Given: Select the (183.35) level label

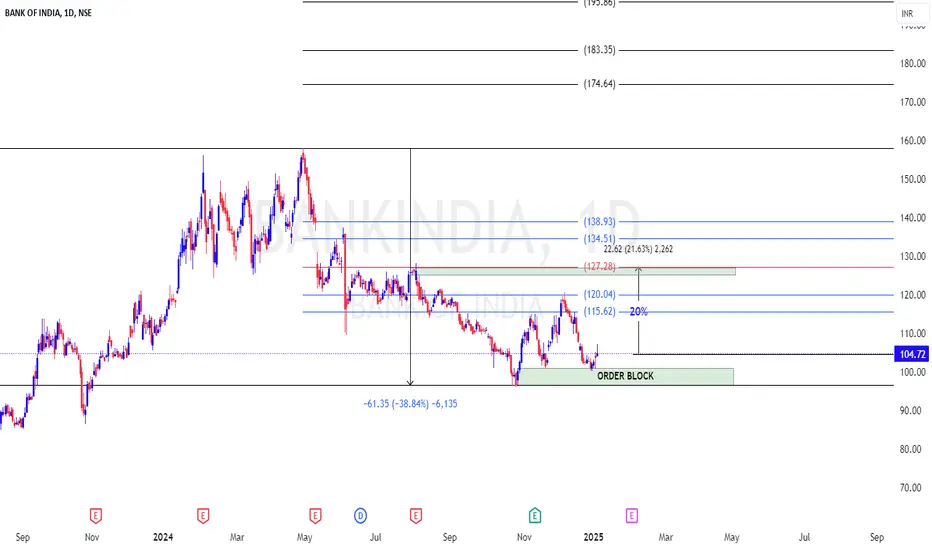Looking at the screenshot, I should tap(599, 50).
